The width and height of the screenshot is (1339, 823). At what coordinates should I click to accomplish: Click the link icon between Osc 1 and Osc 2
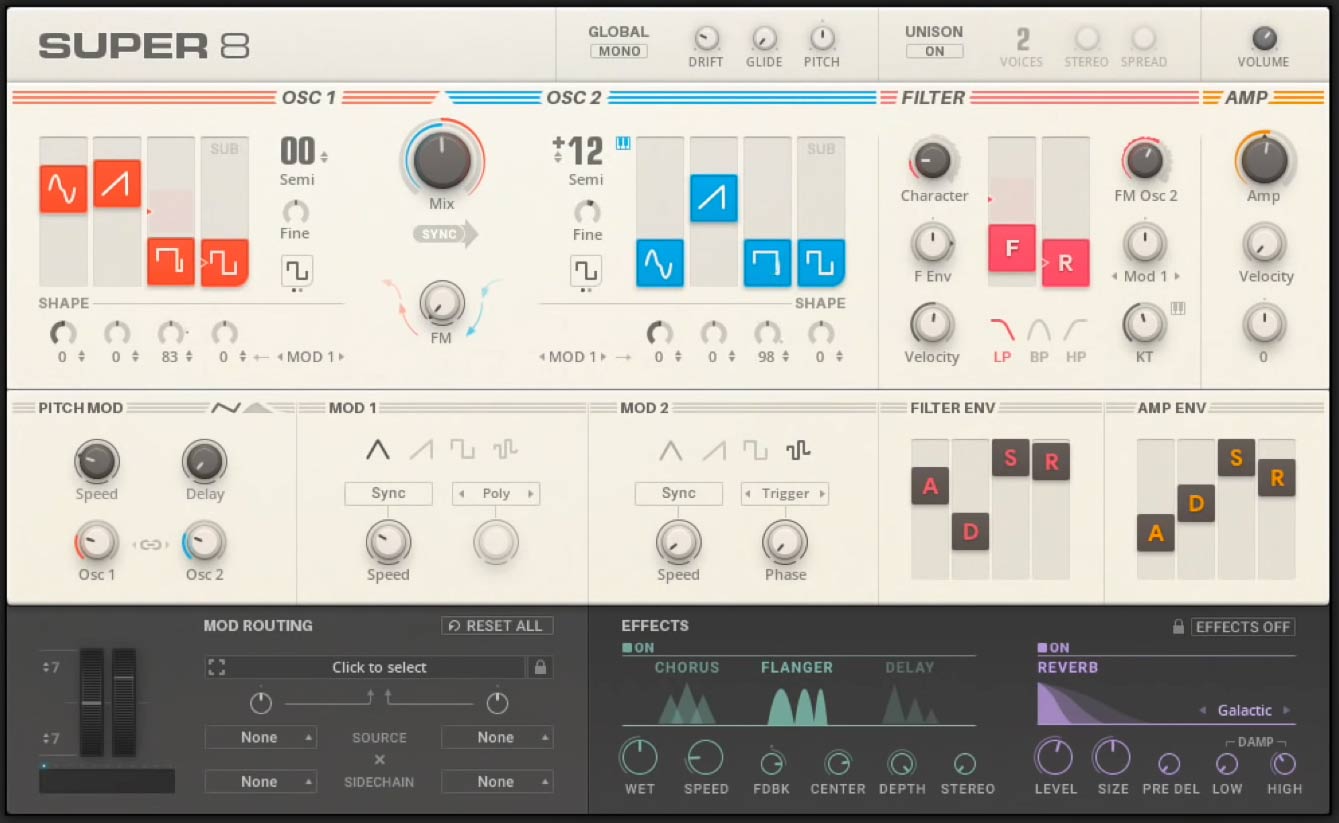(150, 545)
